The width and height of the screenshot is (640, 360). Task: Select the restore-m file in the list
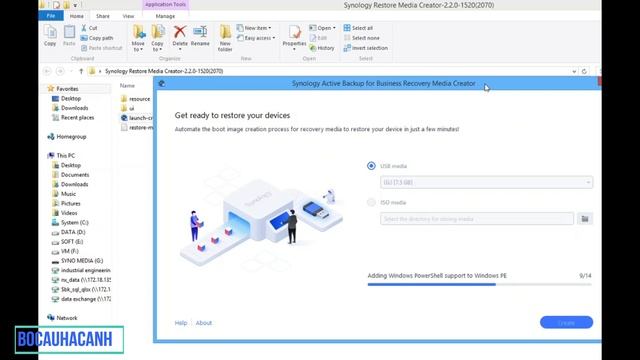[x=137, y=128]
